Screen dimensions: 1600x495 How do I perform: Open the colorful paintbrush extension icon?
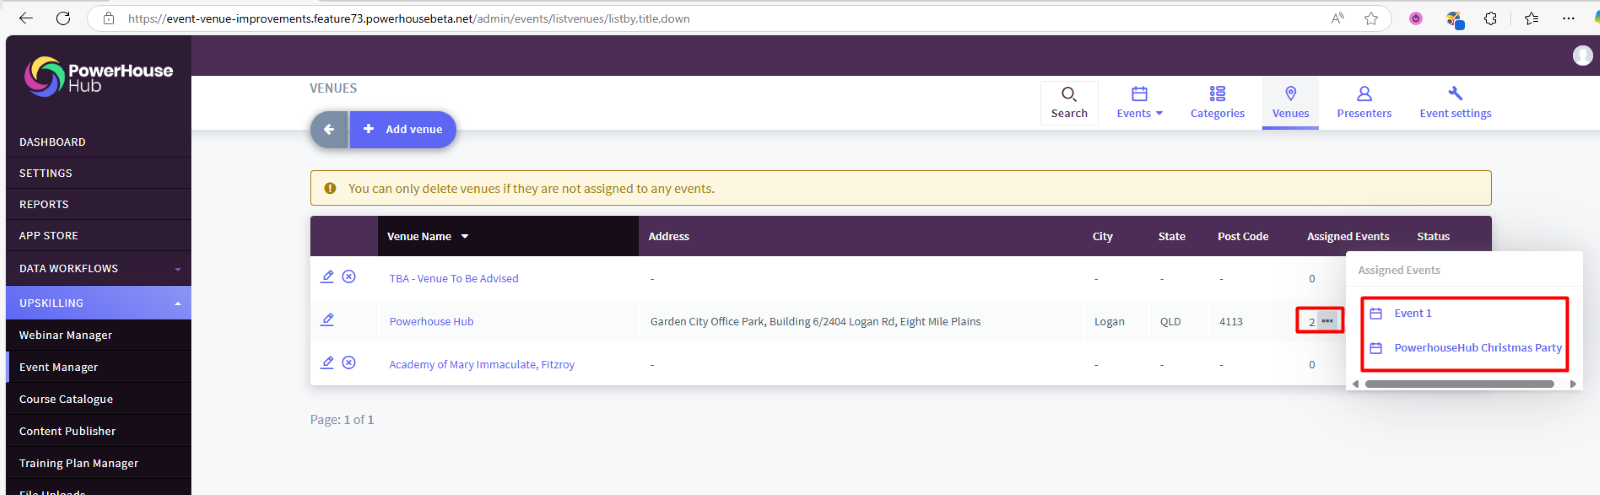point(1455,18)
